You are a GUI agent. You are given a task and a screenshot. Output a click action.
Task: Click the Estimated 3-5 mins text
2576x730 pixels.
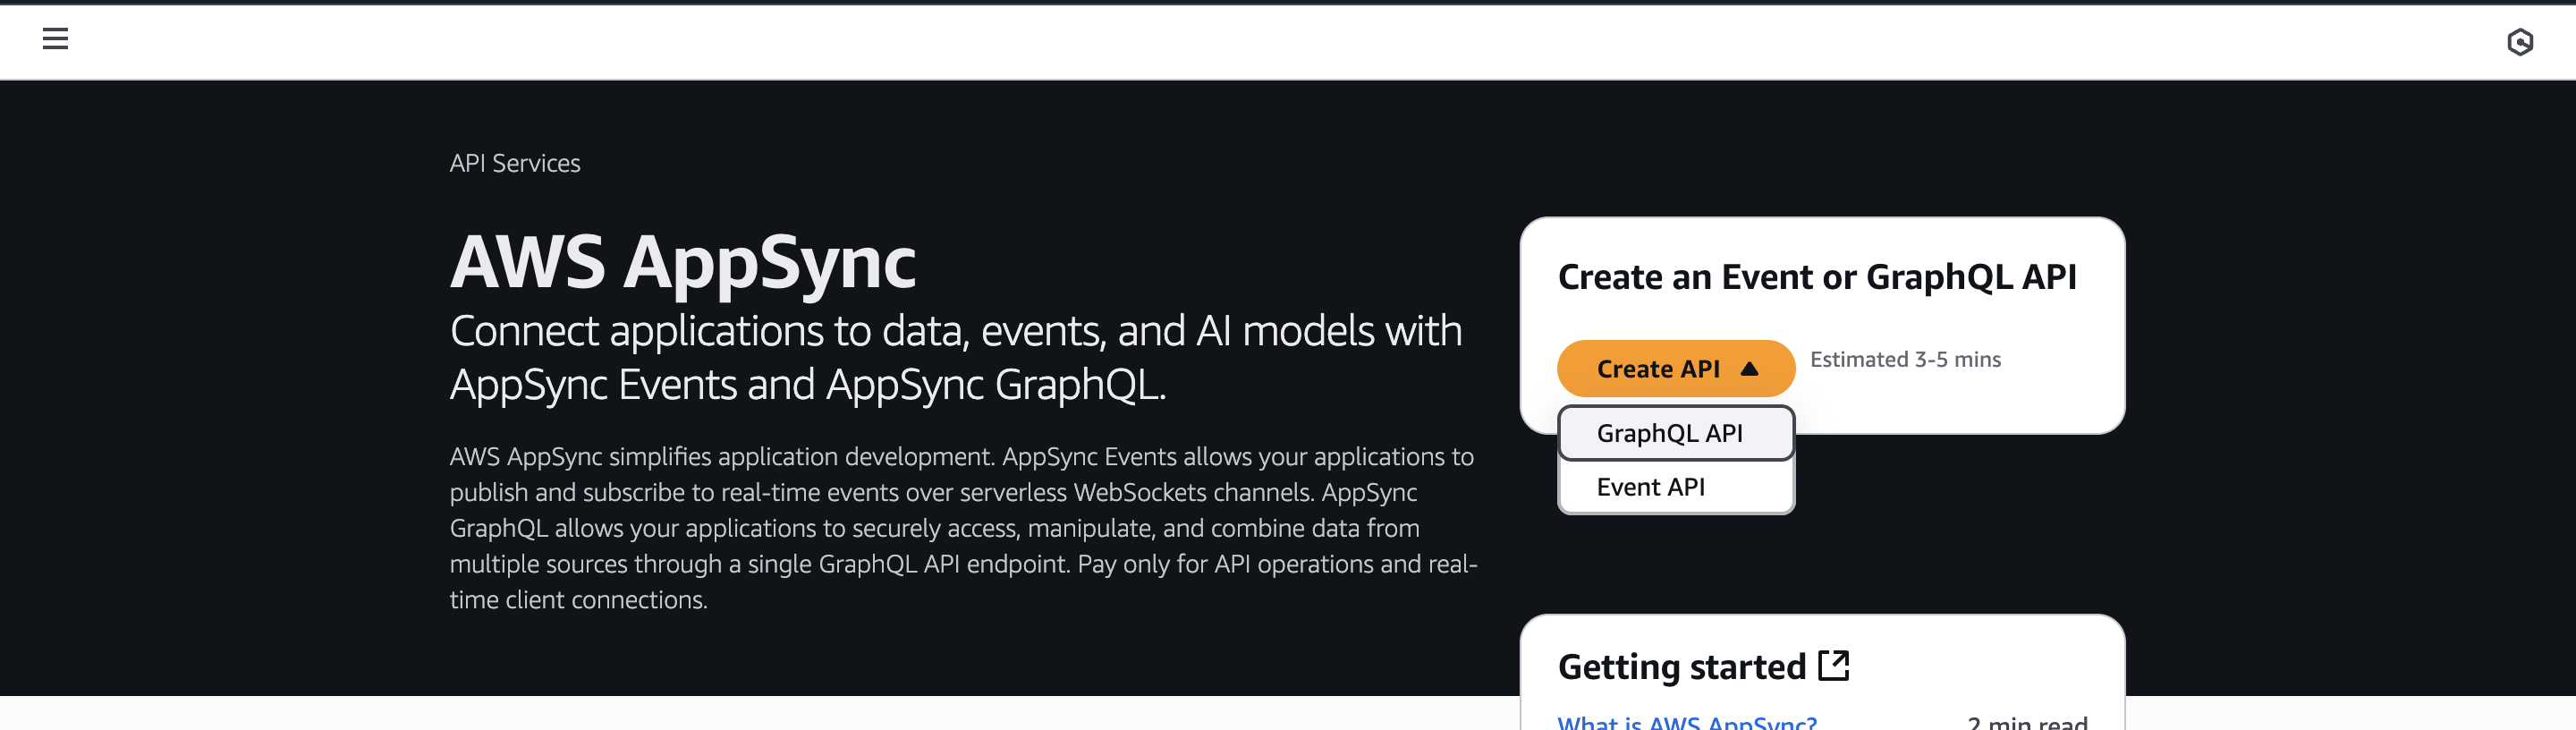pos(1904,360)
